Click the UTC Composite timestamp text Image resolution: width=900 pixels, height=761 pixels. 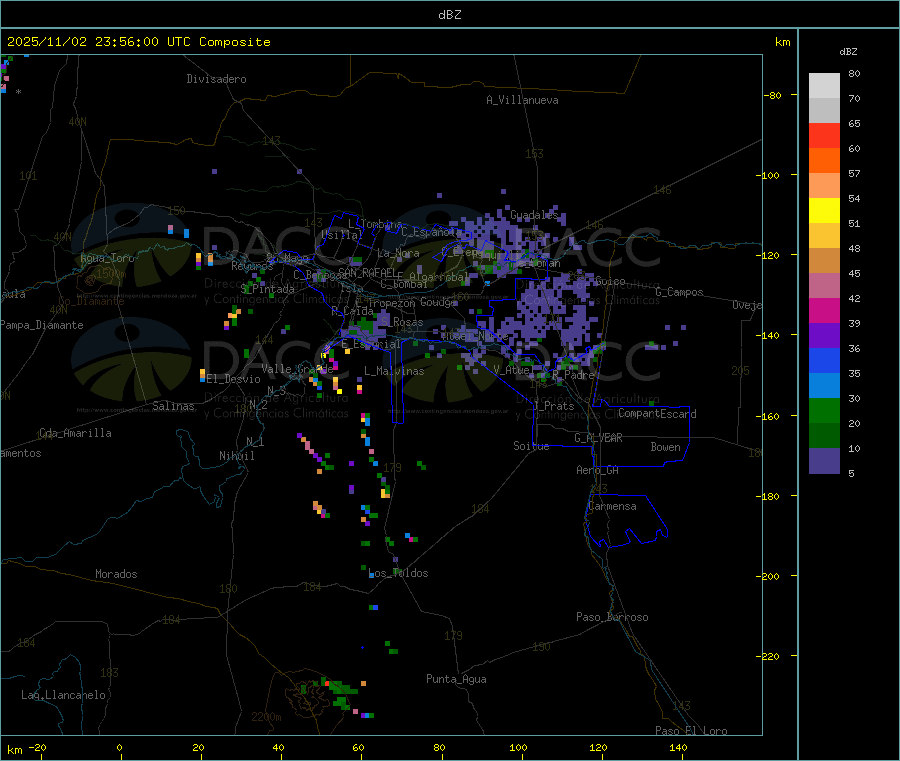(139, 42)
